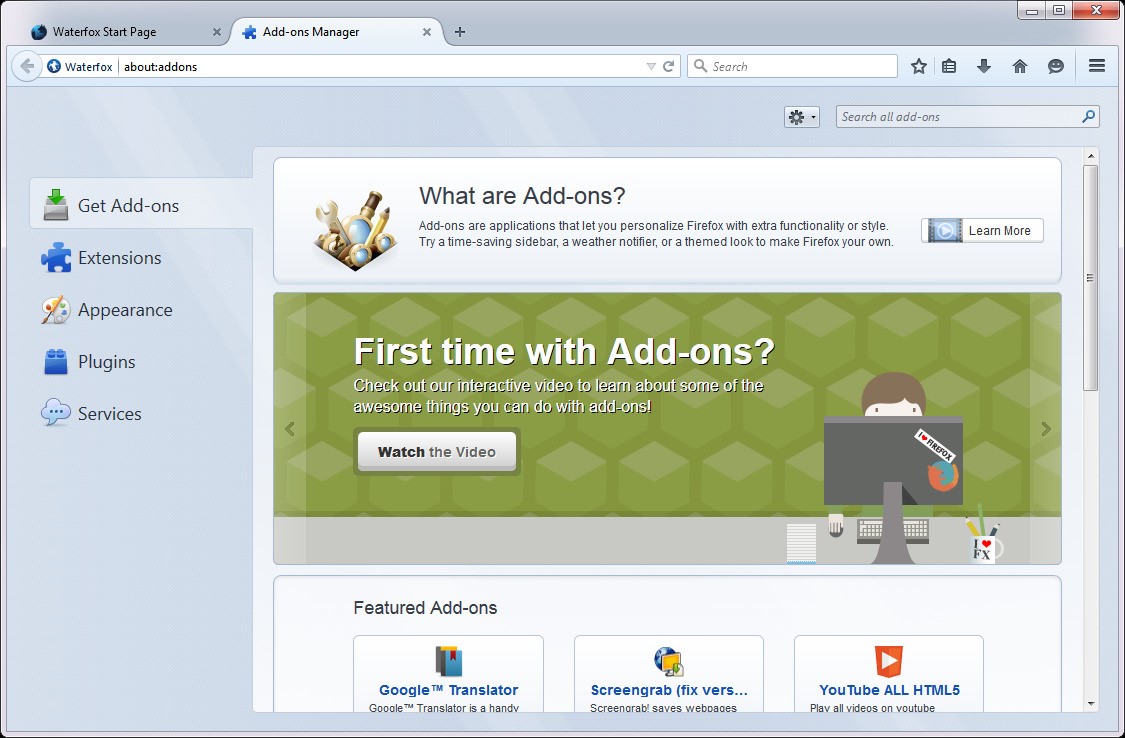Click Watch the Video
1125x738 pixels.
pos(436,451)
